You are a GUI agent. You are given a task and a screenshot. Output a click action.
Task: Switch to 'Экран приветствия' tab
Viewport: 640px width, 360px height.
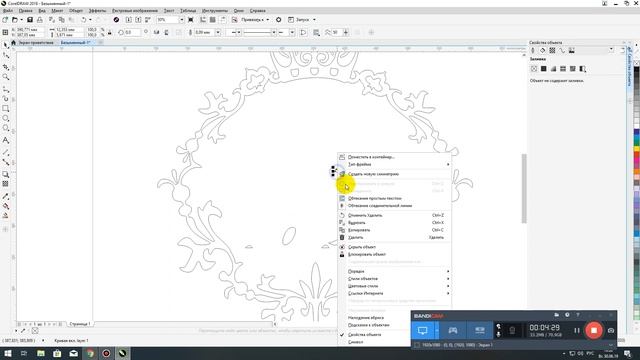[x=36, y=42]
